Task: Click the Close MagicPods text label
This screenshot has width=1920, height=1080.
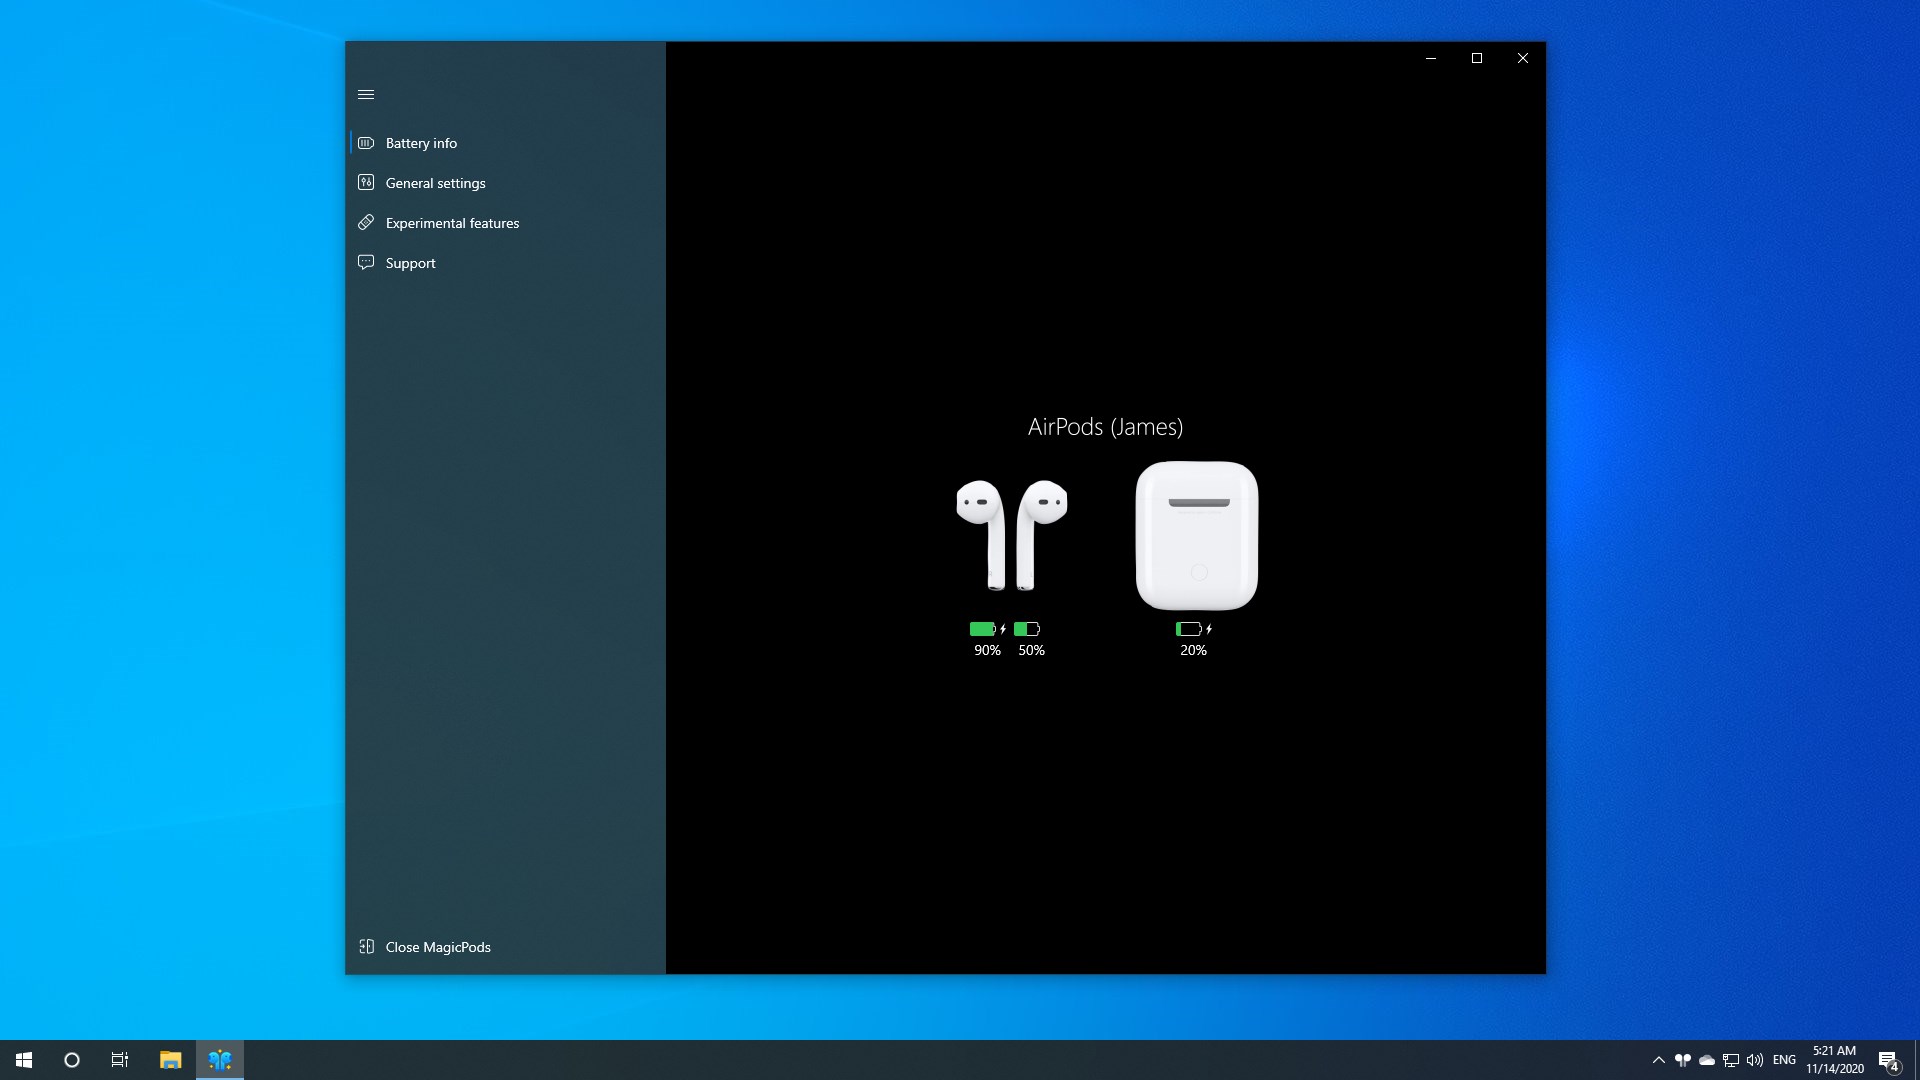Action: point(437,946)
